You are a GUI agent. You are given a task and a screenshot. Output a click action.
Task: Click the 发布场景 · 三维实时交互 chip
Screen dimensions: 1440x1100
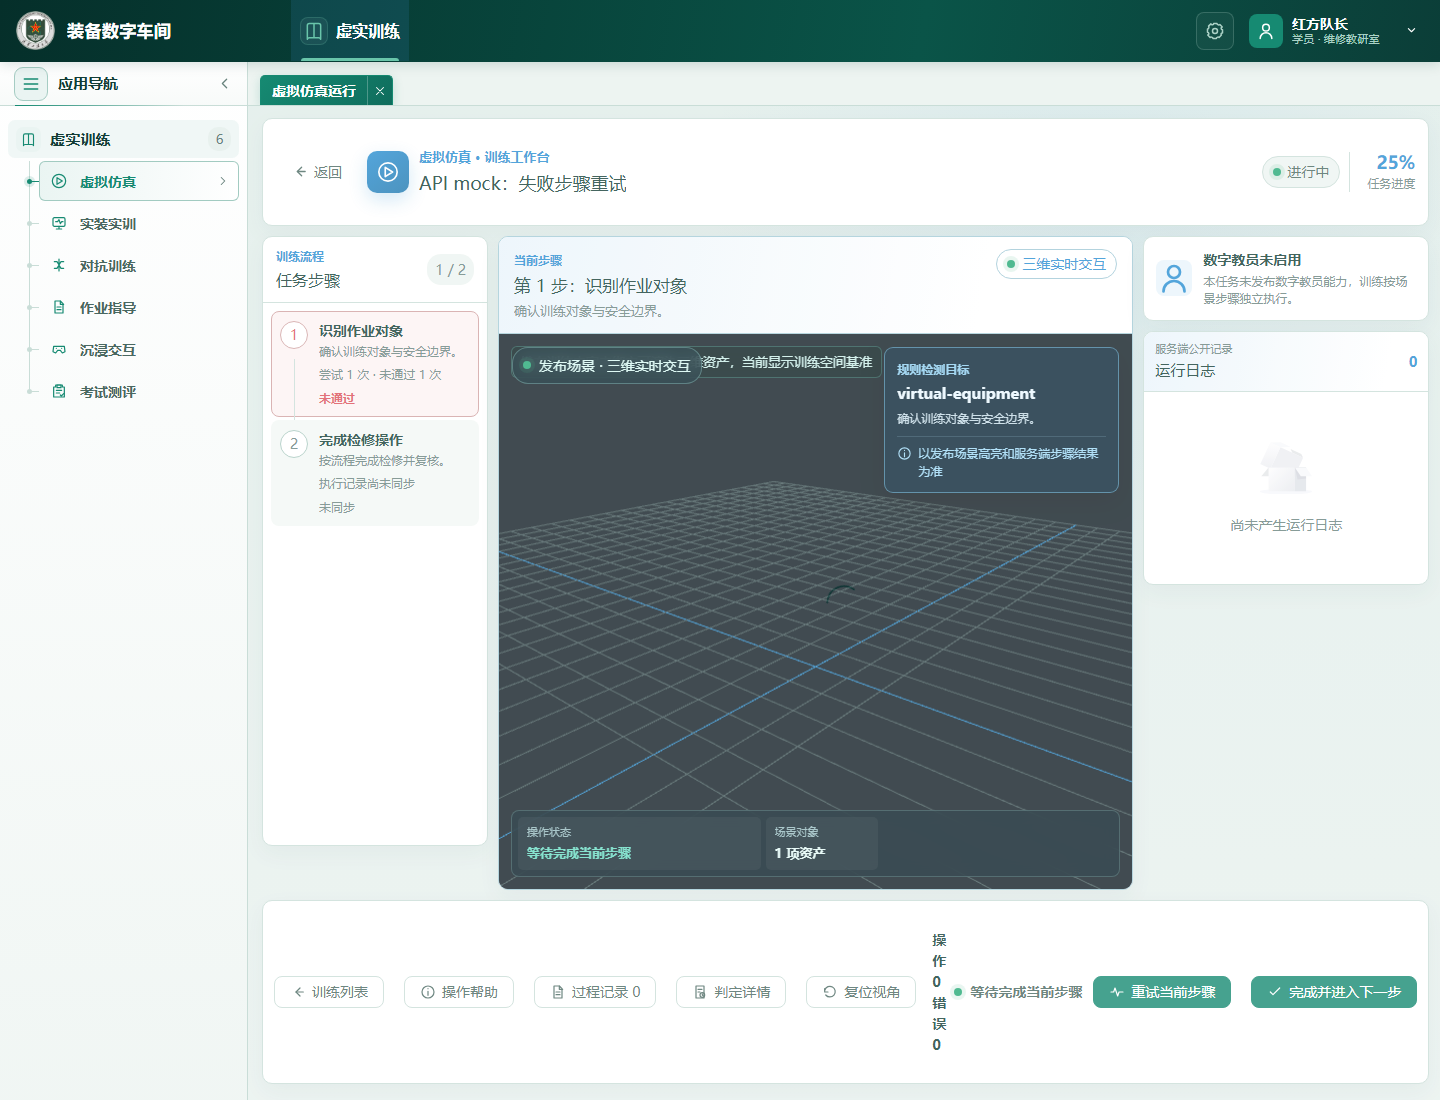pyautogui.click(x=606, y=365)
